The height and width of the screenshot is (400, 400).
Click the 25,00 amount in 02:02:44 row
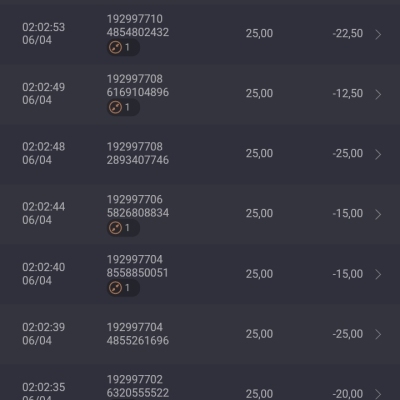click(x=259, y=213)
